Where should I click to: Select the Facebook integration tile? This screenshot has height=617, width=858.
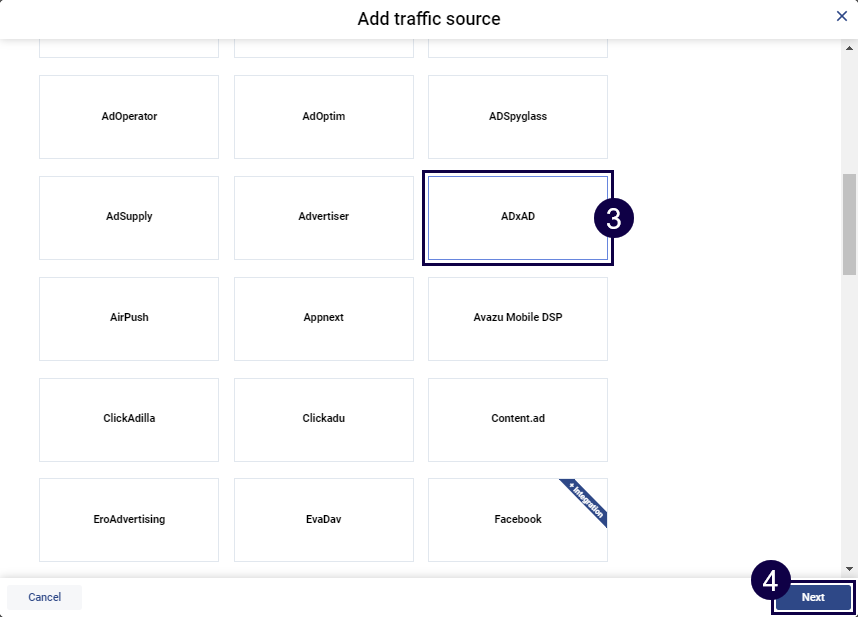pos(518,520)
